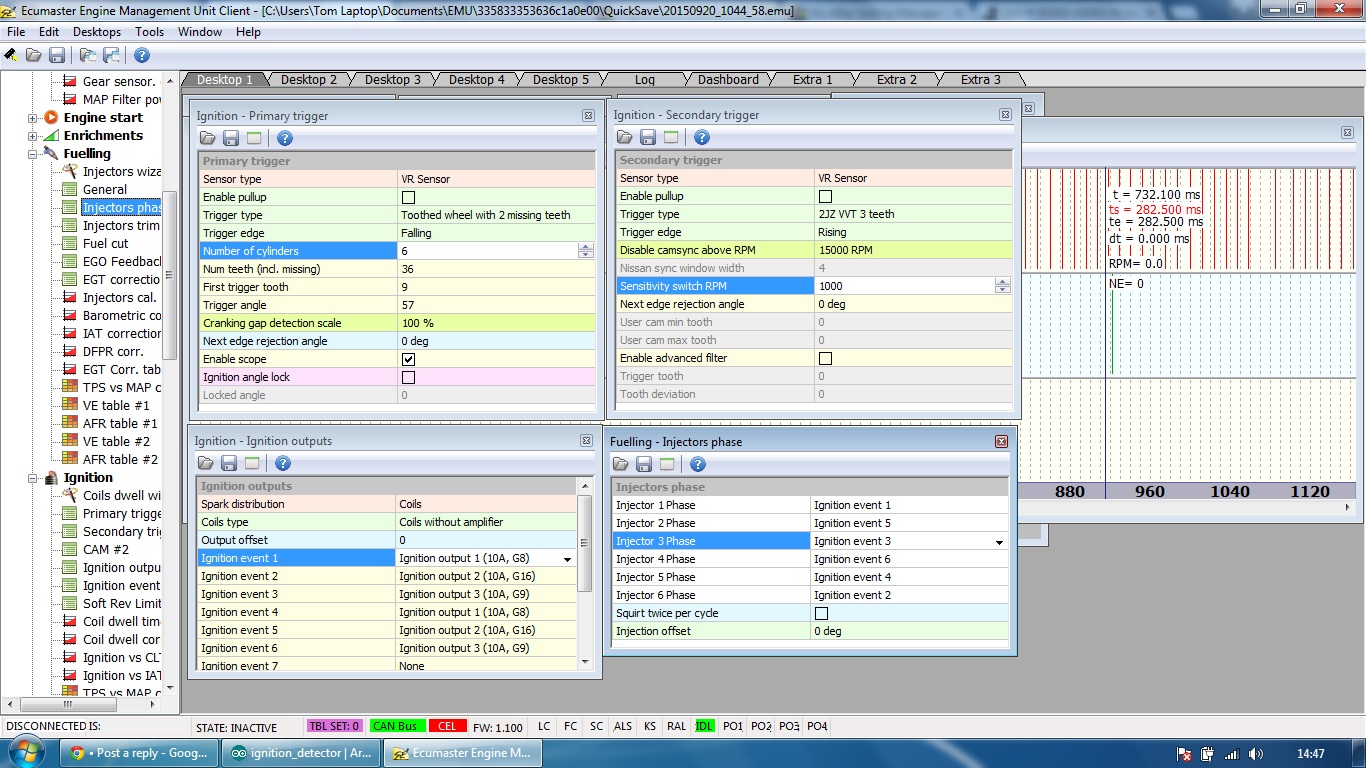
Task: Open the Tools menu
Action: (149, 32)
